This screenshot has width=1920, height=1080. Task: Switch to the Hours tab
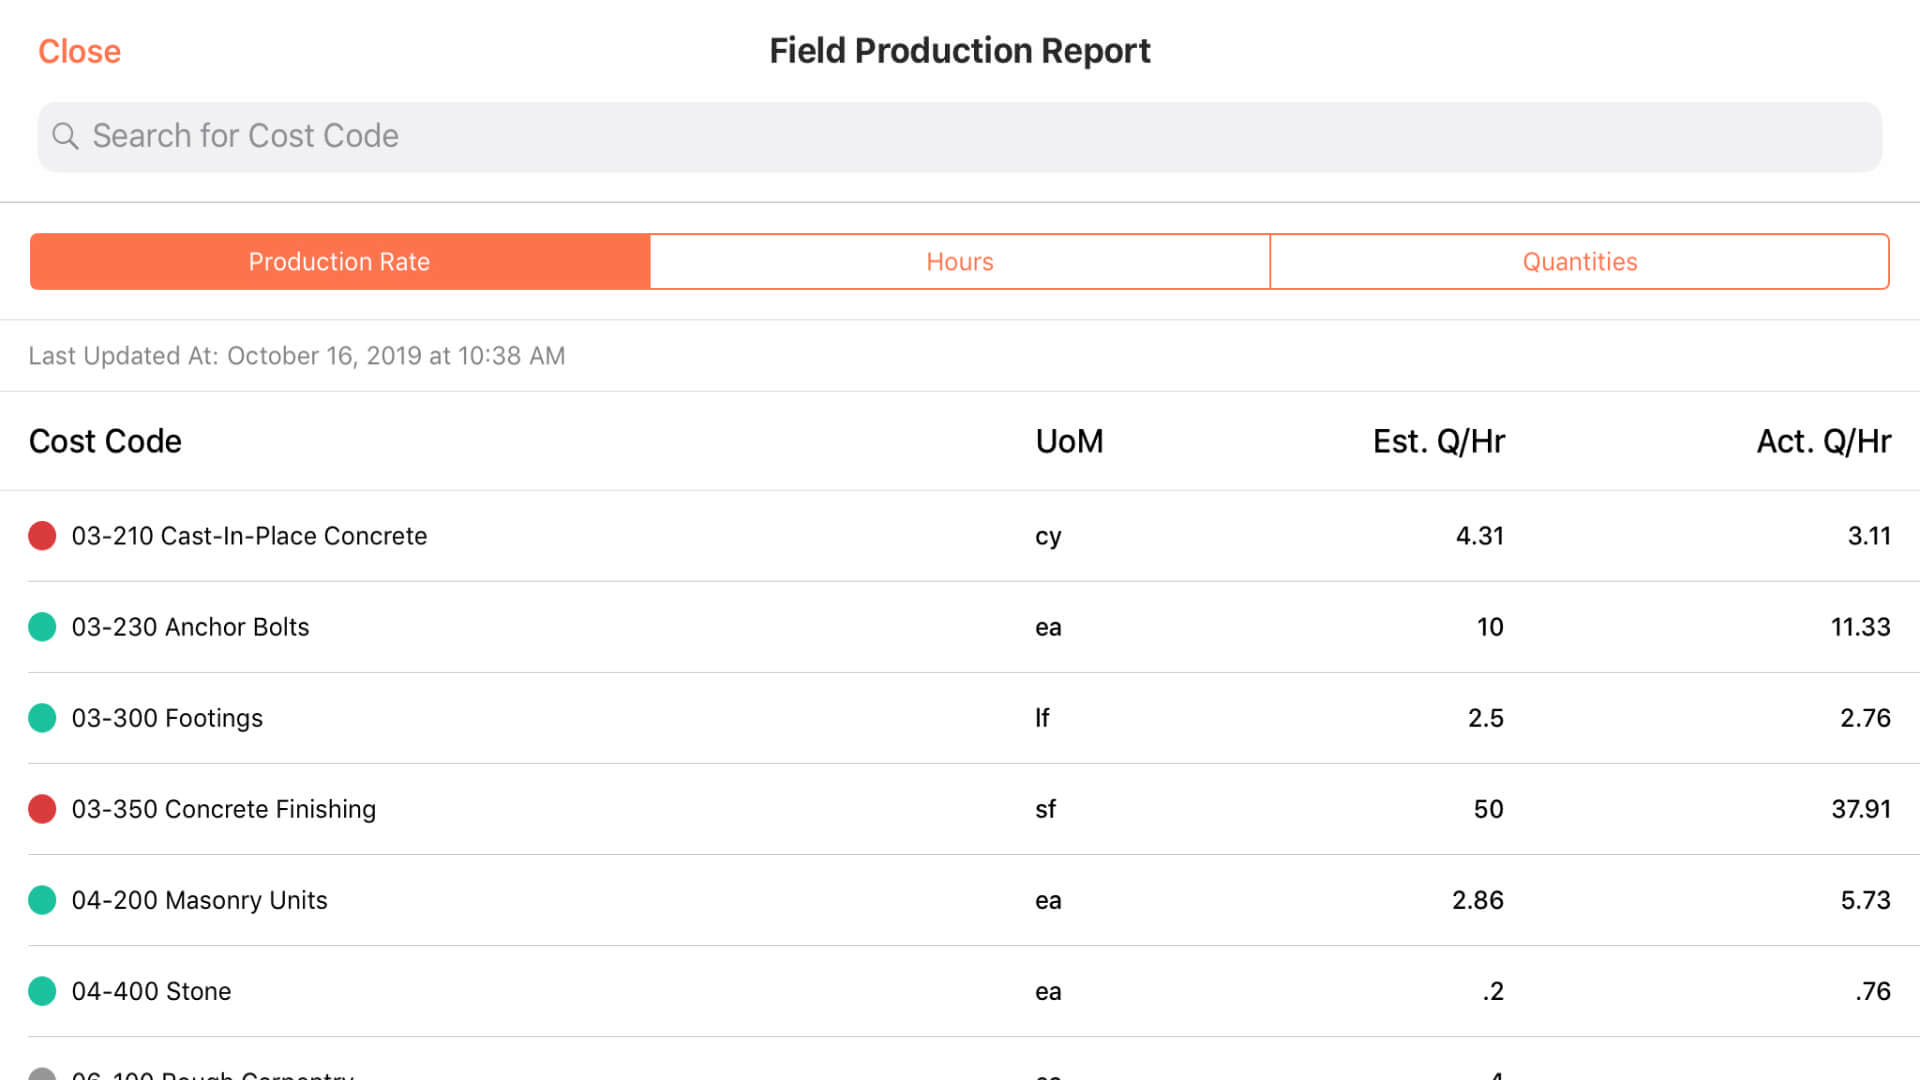(959, 262)
